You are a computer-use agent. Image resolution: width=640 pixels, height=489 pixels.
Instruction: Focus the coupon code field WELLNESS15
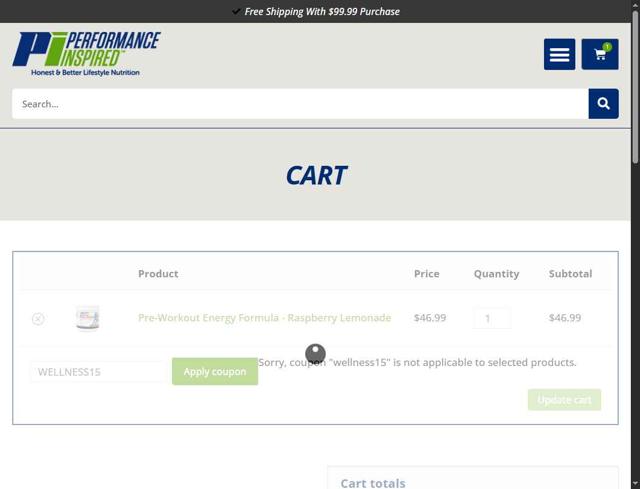pos(98,372)
